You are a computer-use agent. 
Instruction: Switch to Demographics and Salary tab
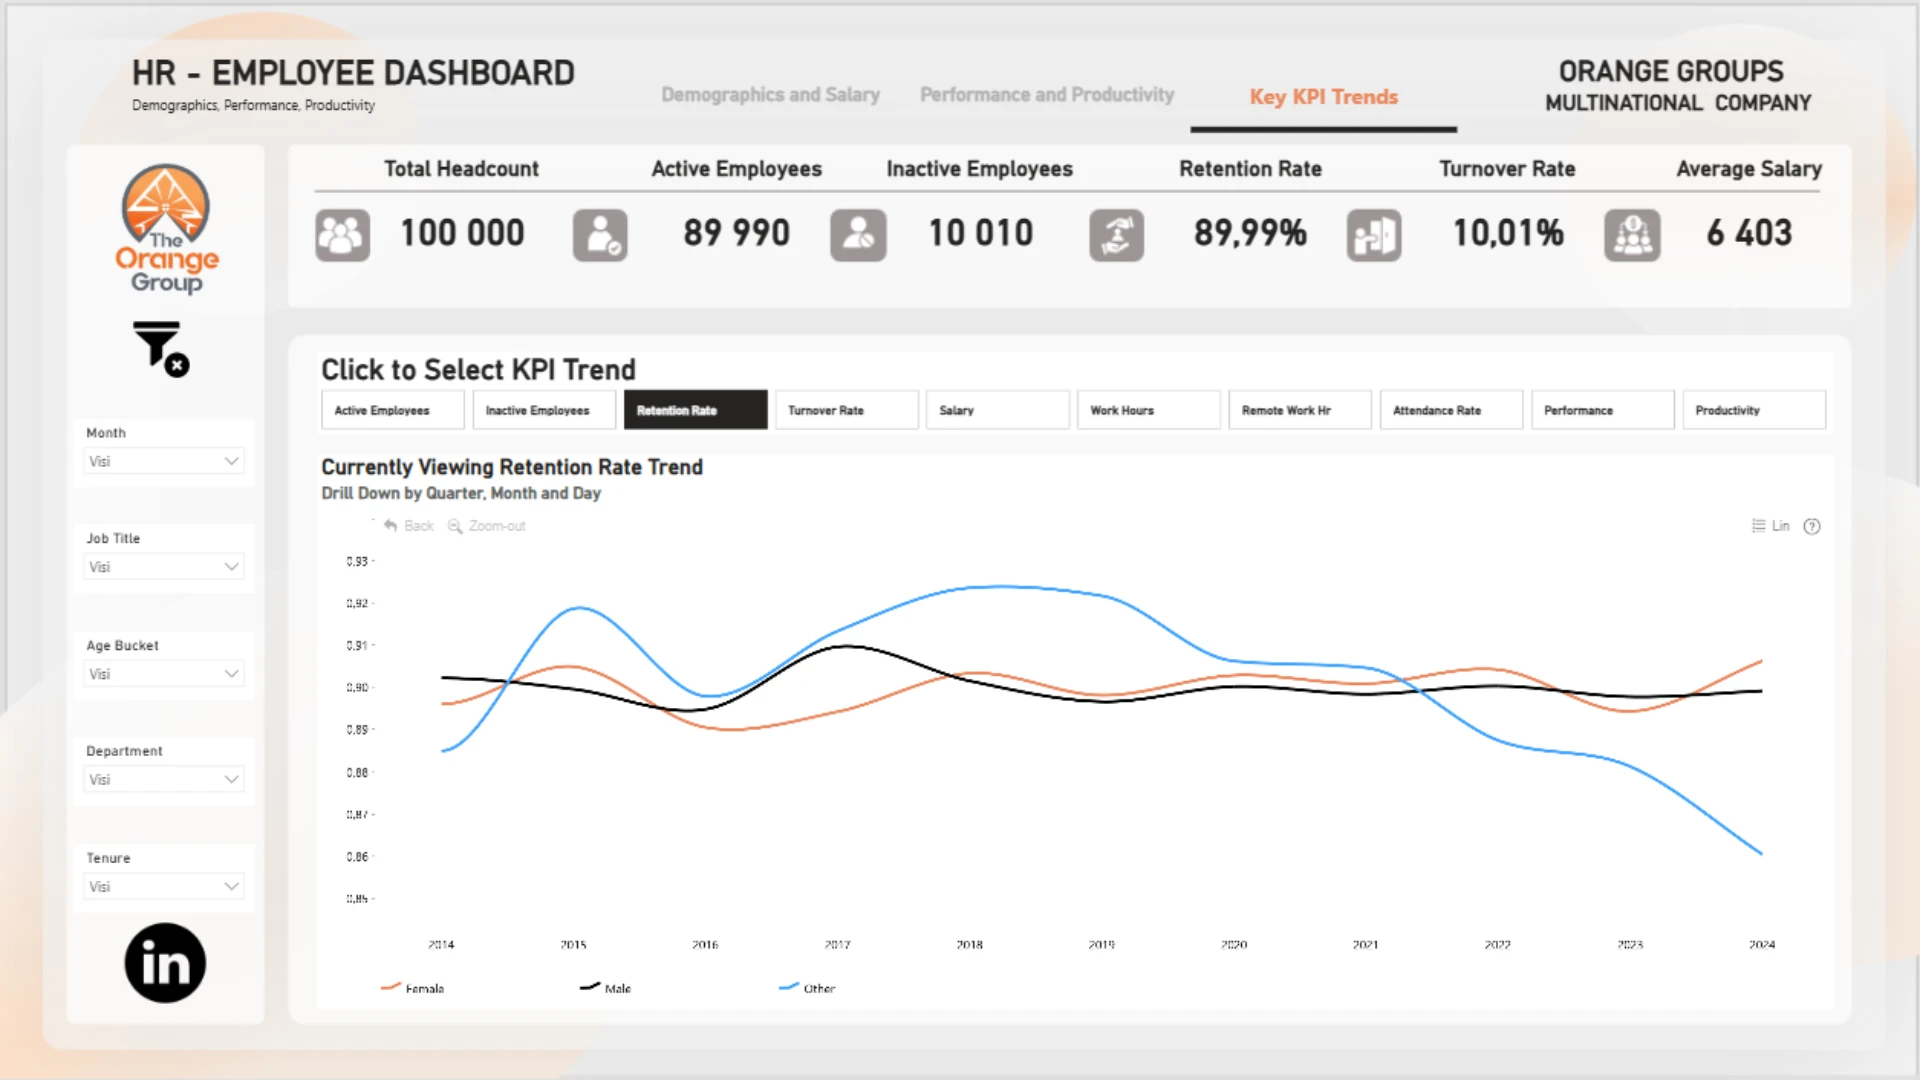pyautogui.click(x=770, y=95)
